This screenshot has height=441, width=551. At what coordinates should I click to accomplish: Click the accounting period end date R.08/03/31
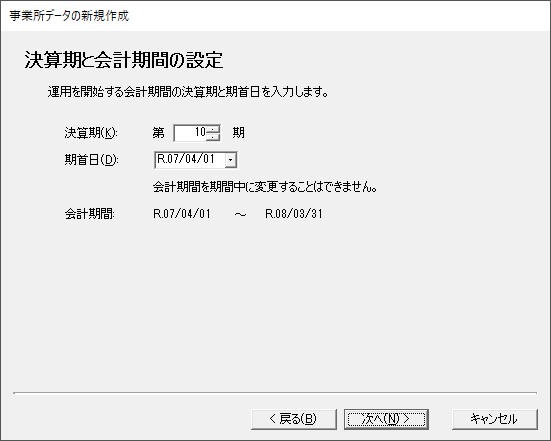[294, 214]
